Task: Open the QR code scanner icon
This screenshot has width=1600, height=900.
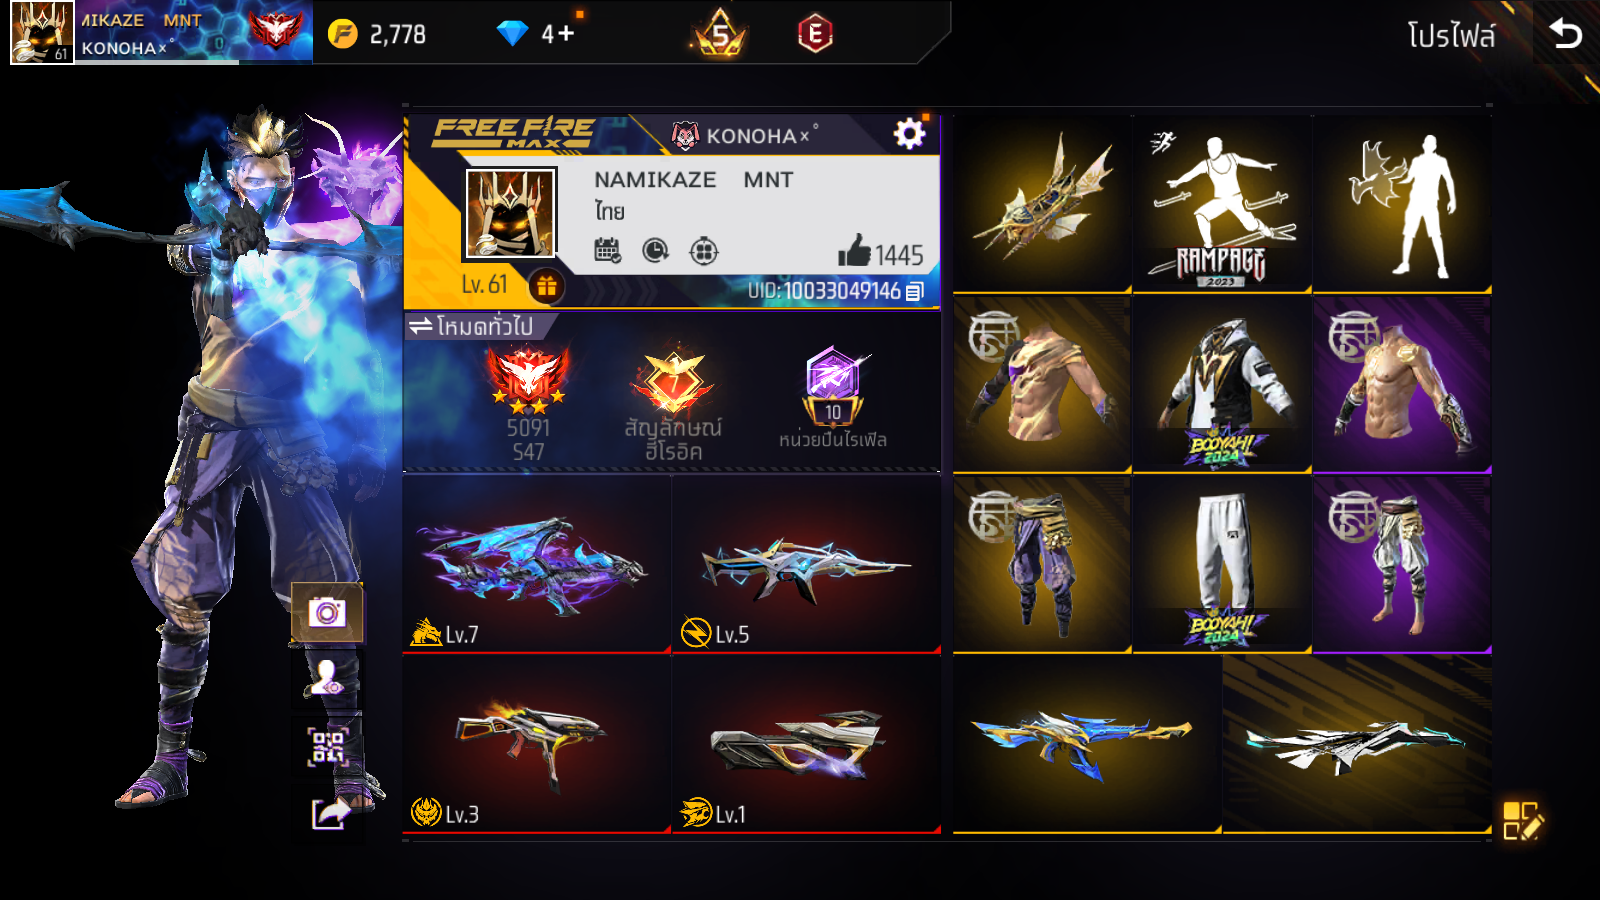Action: click(x=327, y=747)
